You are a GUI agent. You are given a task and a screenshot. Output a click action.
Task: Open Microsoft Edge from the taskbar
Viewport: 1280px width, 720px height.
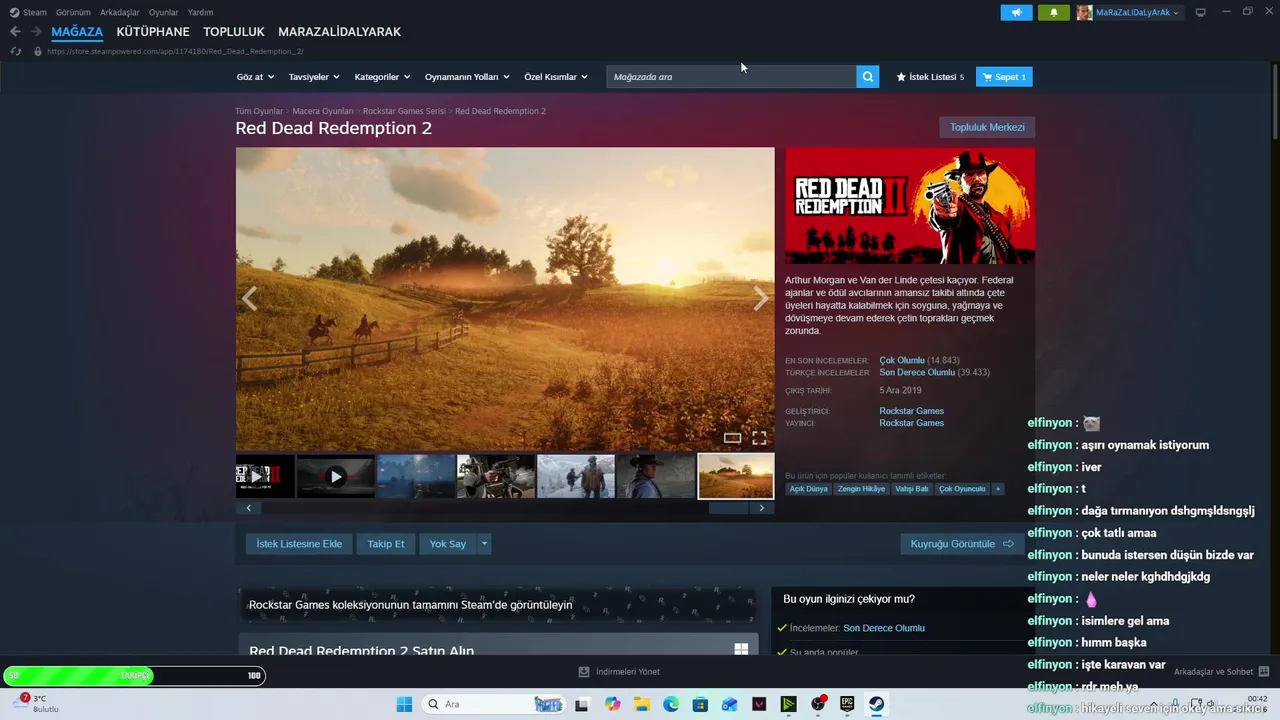[x=671, y=704]
